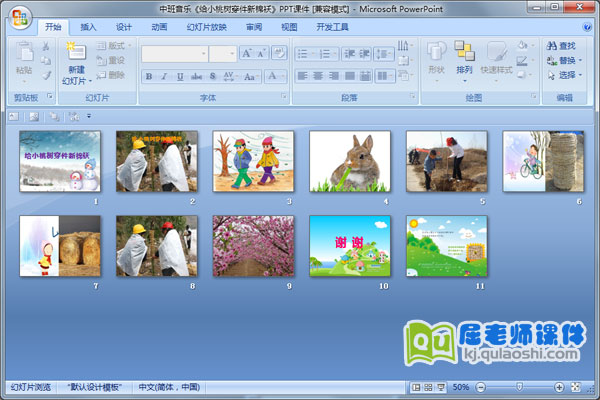Click zoom out minus button
The image size is (600, 400).
[481, 387]
